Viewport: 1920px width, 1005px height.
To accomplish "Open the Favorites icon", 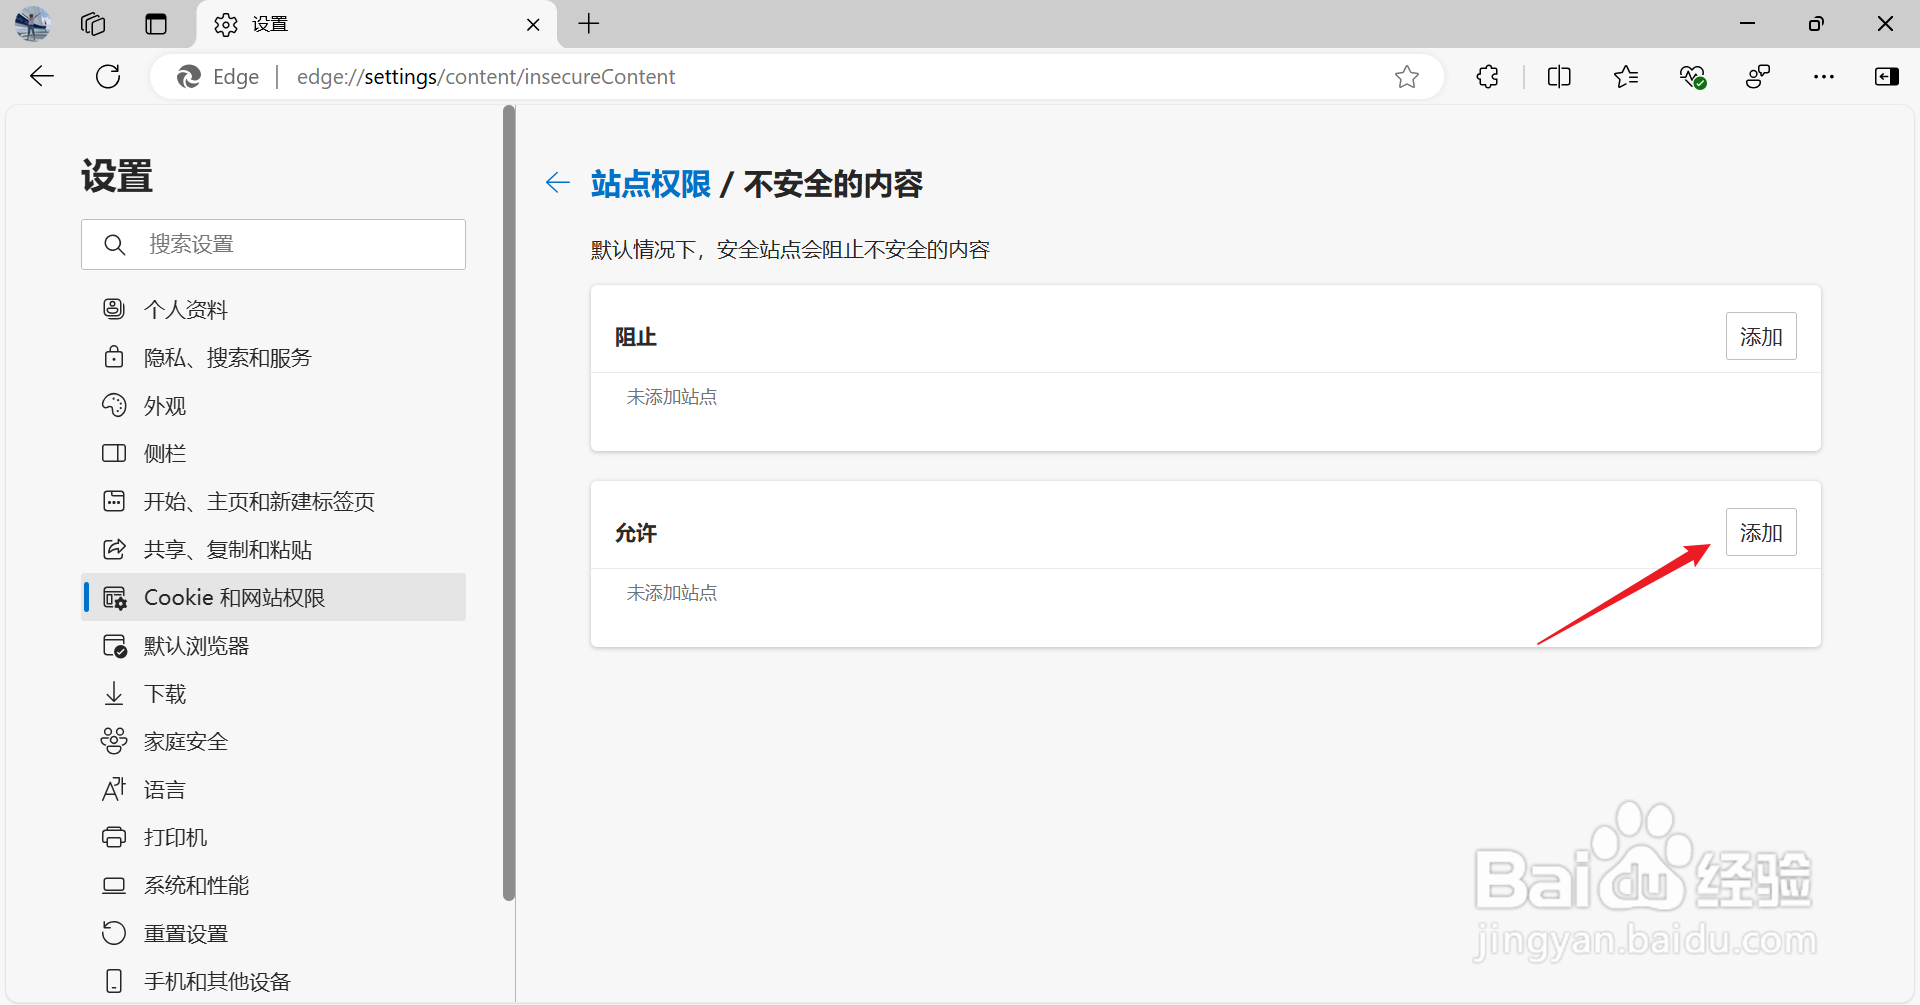I will [1625, 76].
